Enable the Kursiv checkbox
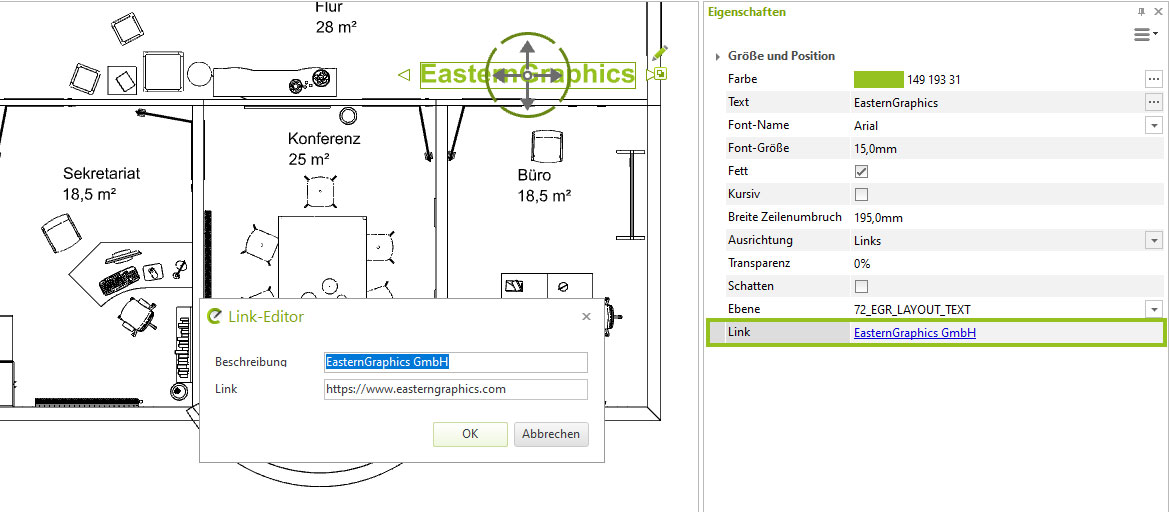Screen dimensions: 1170x512 (x=861, y=195)
